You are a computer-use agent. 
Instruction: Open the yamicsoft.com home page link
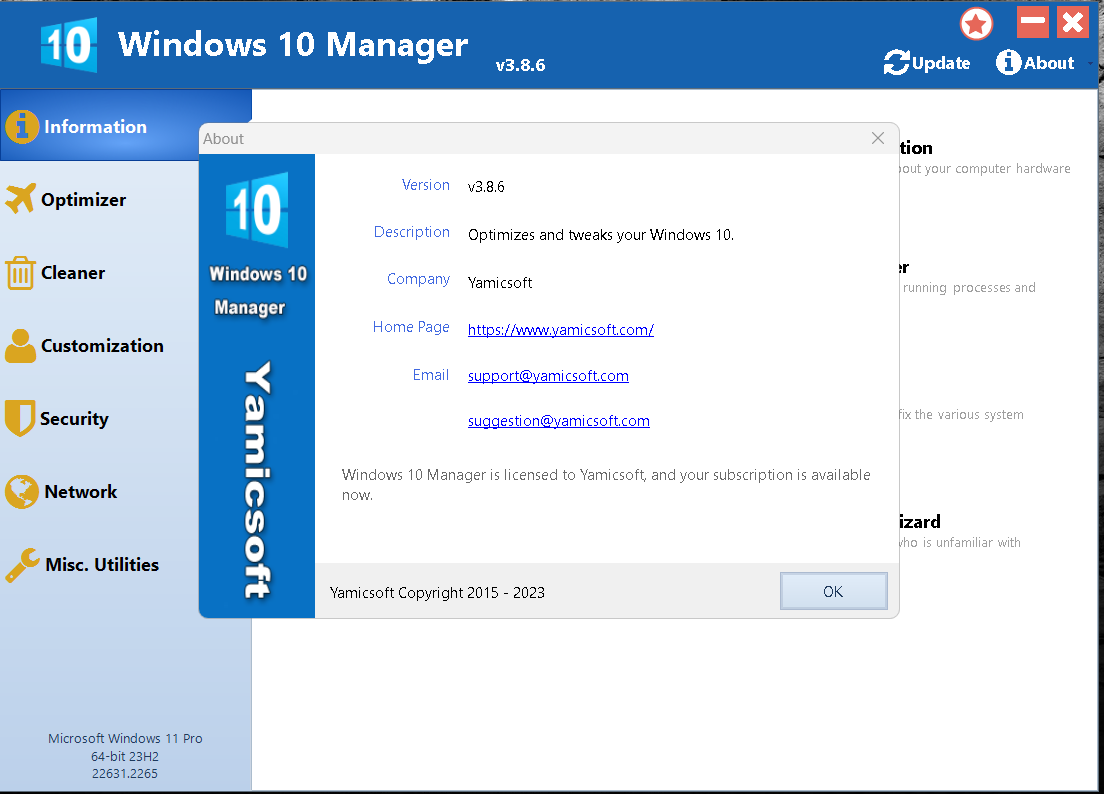pos(561,329)
